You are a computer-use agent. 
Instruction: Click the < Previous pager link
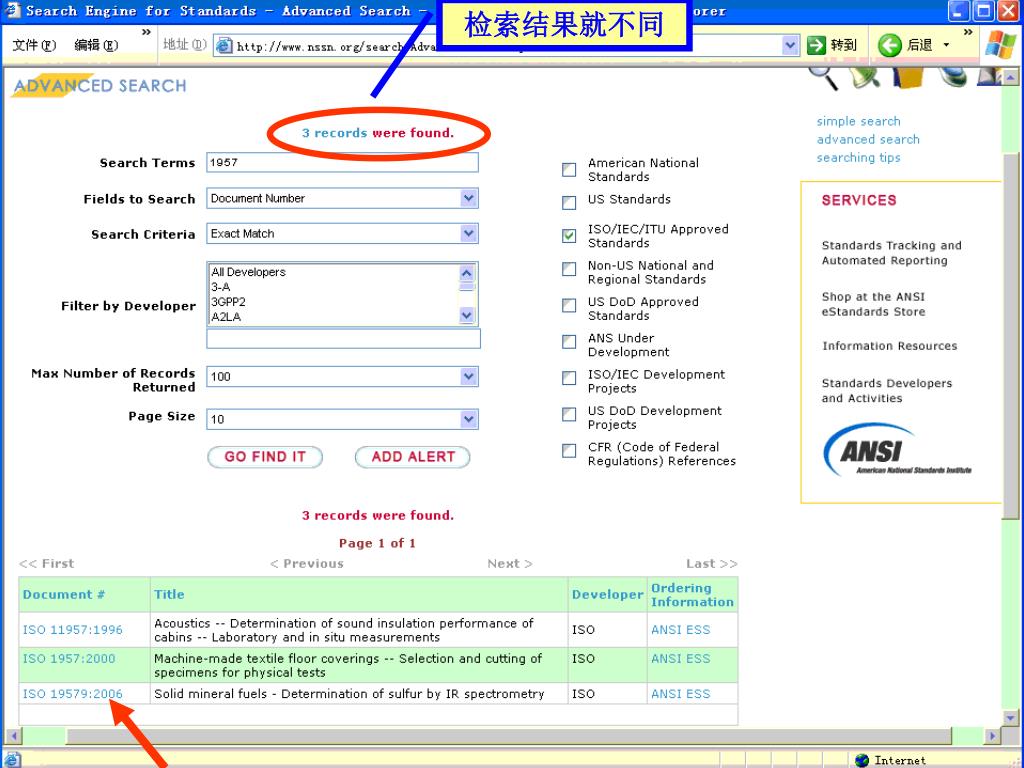tap(307, 564)
